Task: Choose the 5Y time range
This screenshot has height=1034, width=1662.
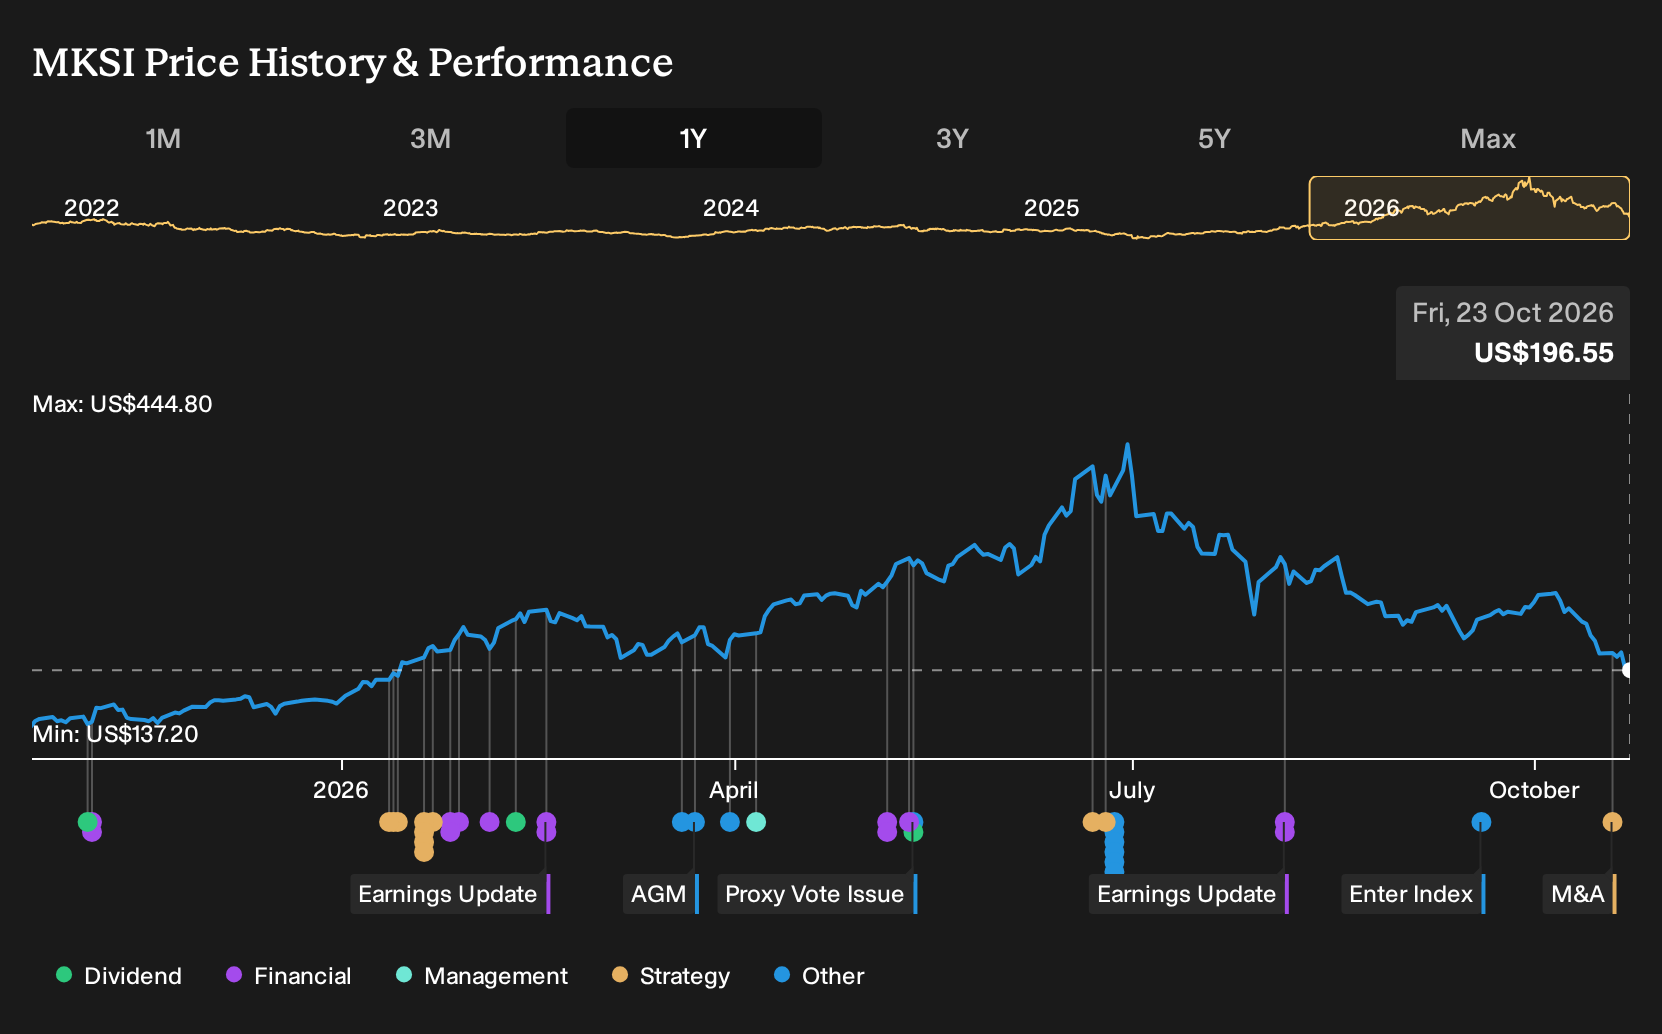Action: (x=1214, y=138)
